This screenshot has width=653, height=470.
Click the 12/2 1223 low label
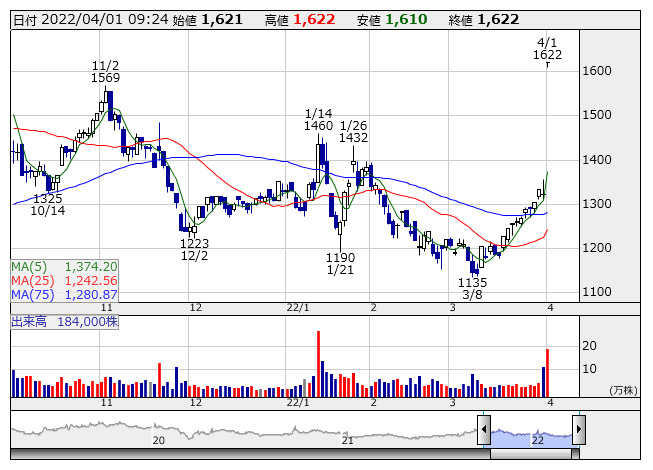194,250
